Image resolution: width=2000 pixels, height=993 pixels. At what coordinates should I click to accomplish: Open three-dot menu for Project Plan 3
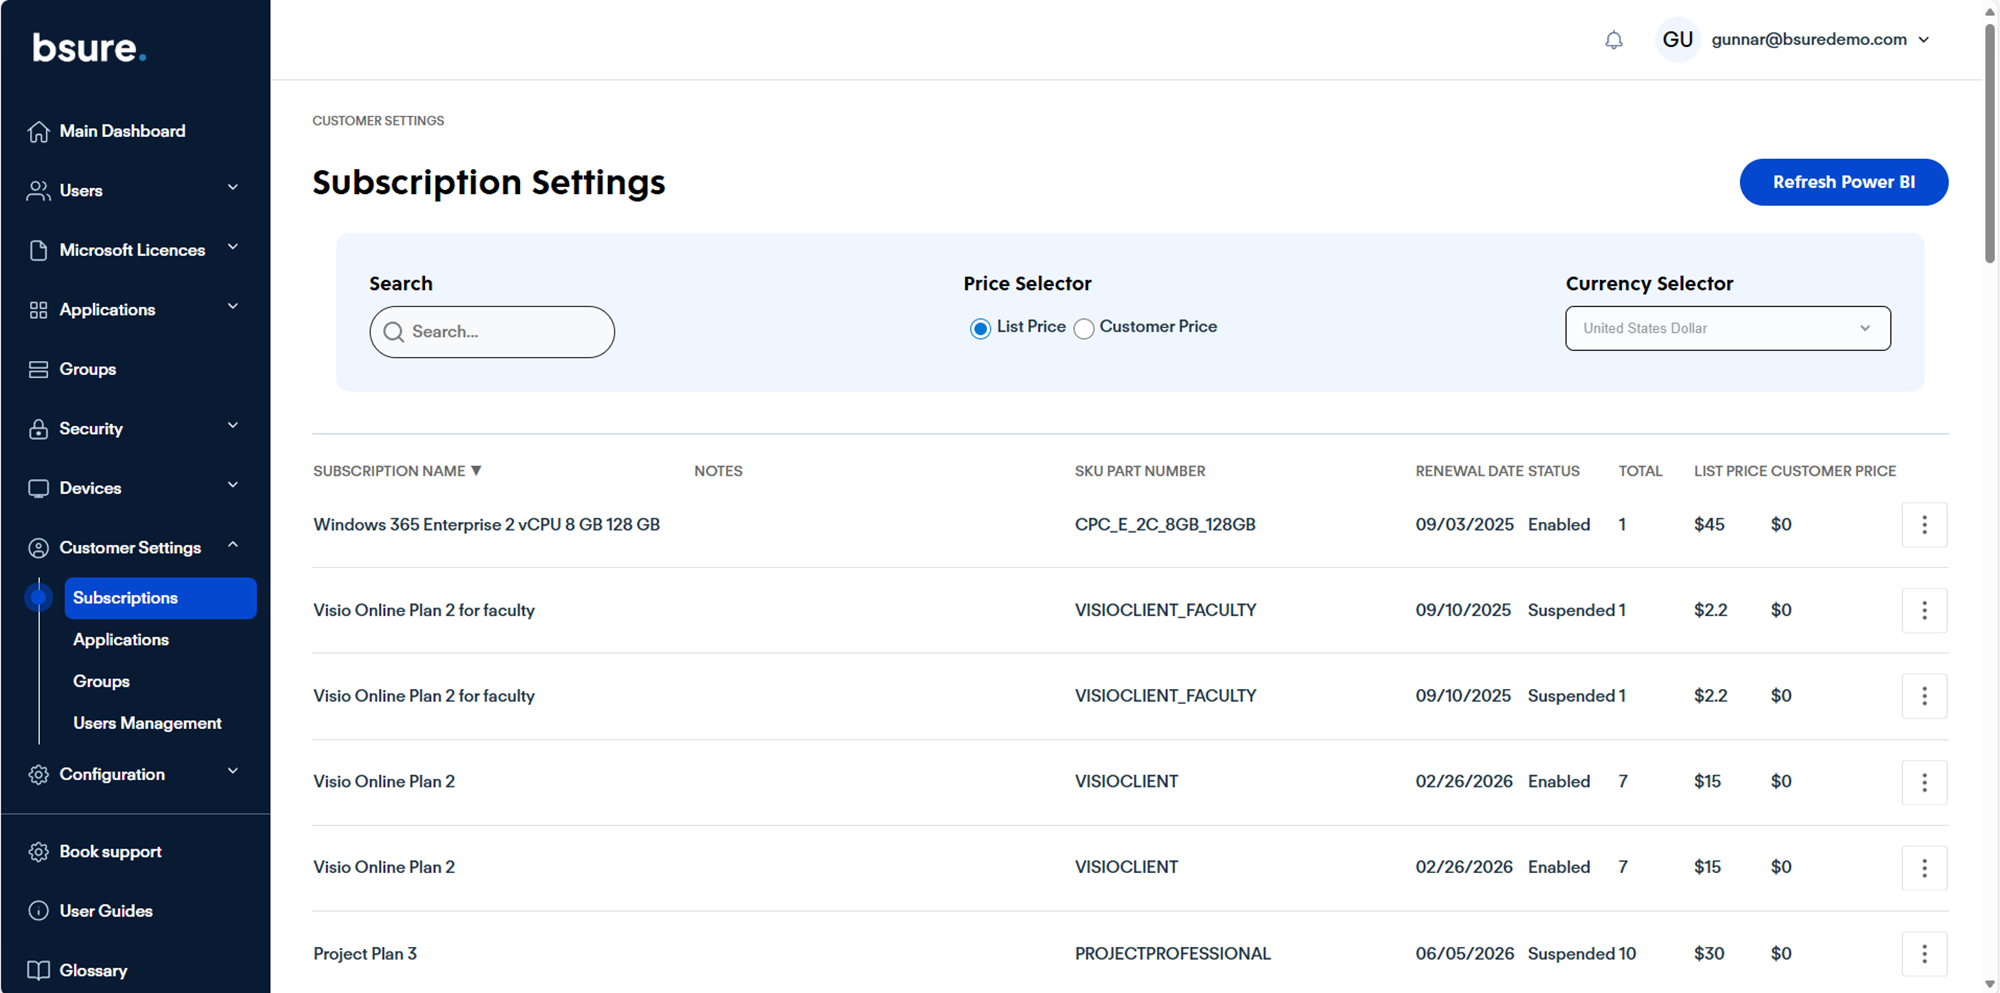coord(1923,953)
